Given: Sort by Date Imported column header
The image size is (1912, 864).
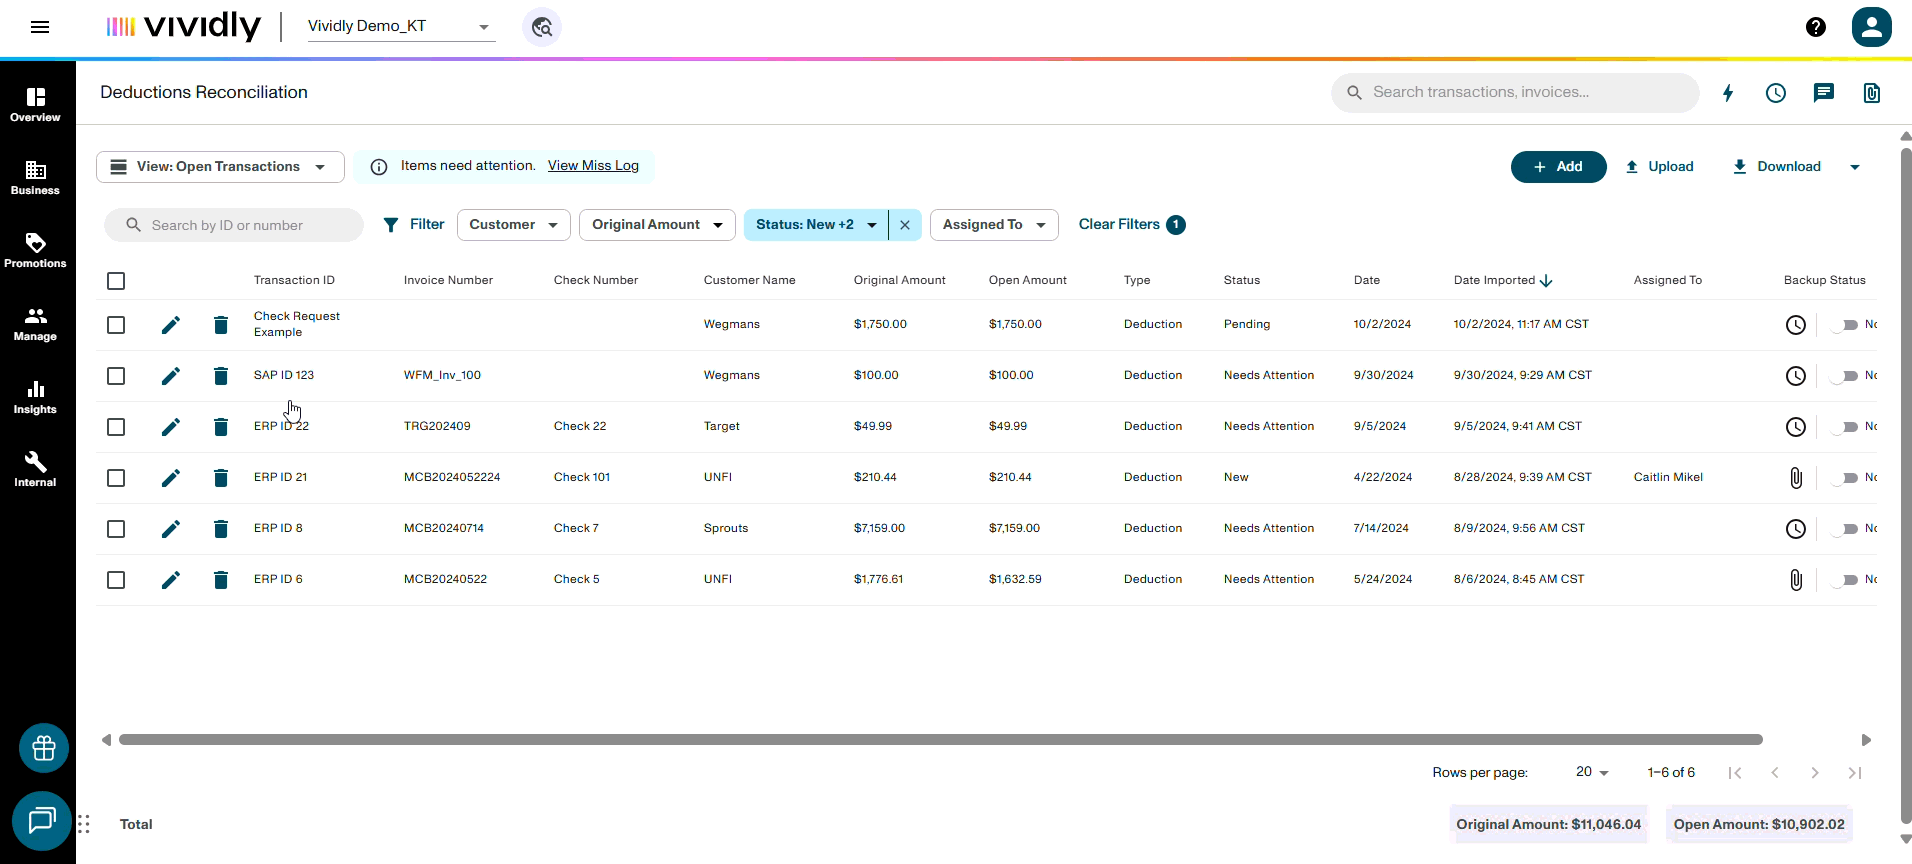Looking at the screenshot, I should tap(1502, 281).
